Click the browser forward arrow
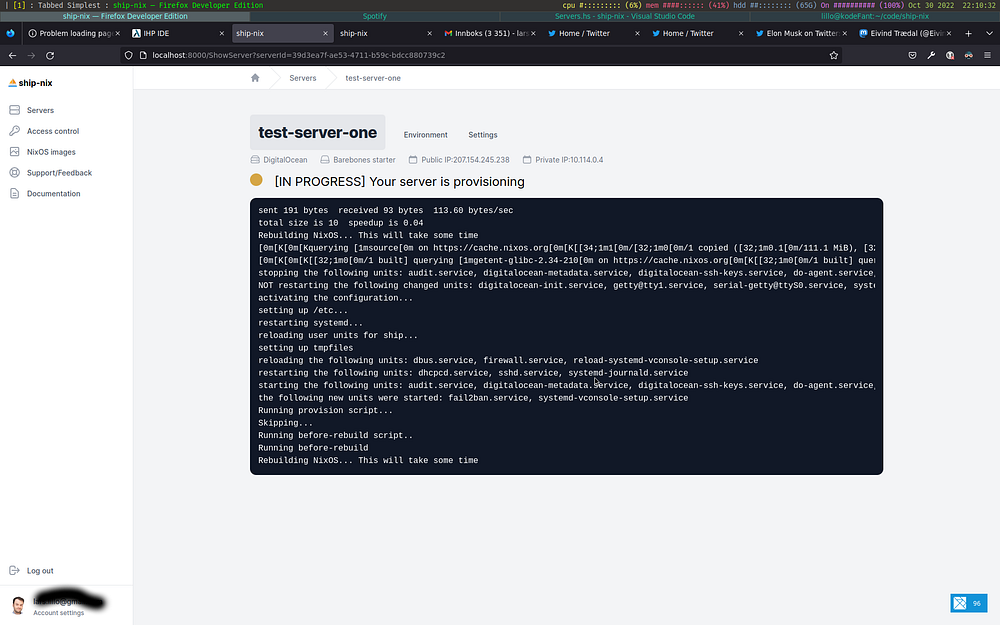 tap(31, 55)
